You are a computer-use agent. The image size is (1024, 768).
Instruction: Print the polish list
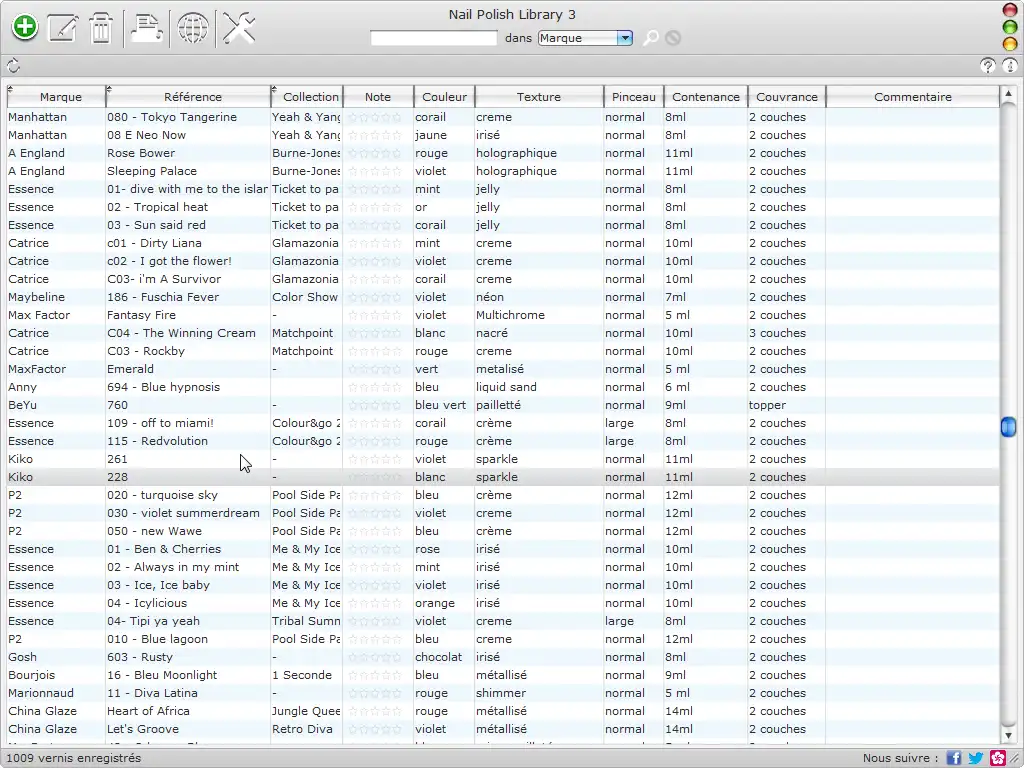pos(146,28)
